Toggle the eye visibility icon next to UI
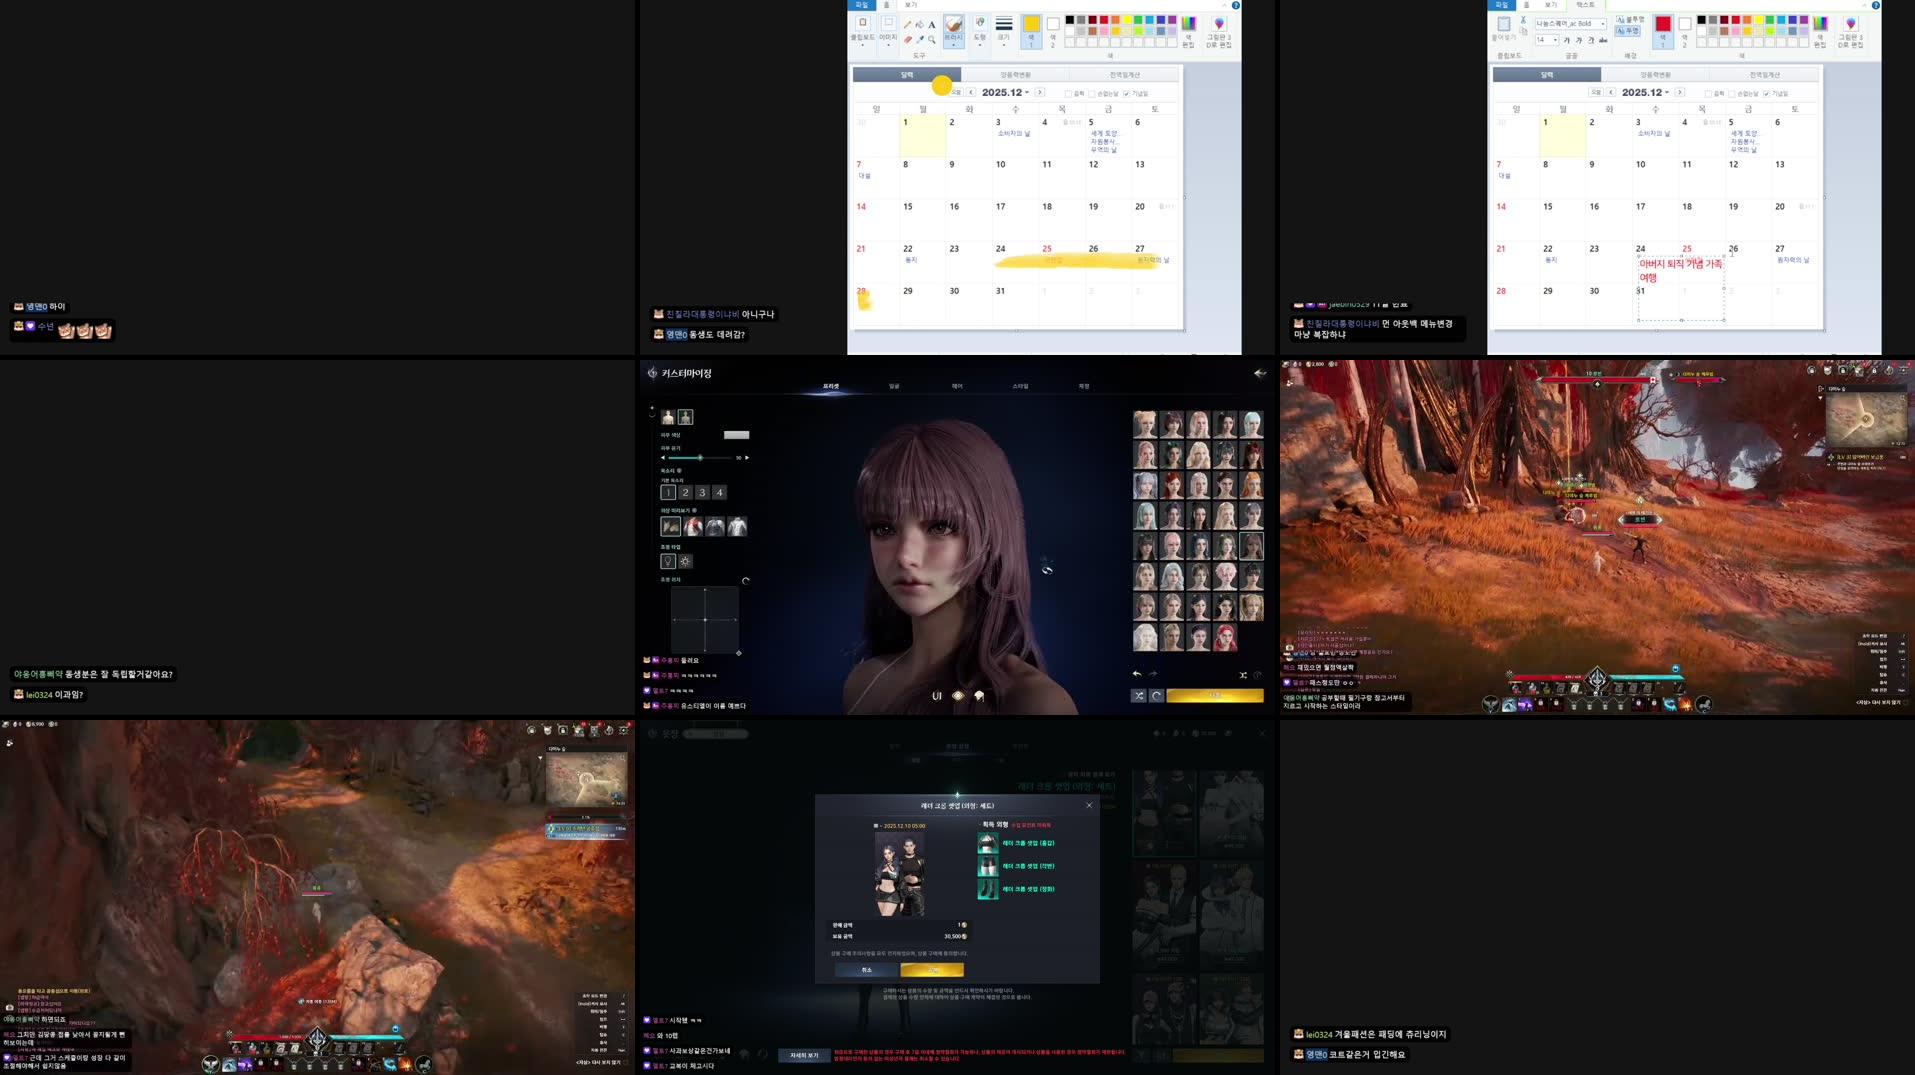 pos(959,696)
